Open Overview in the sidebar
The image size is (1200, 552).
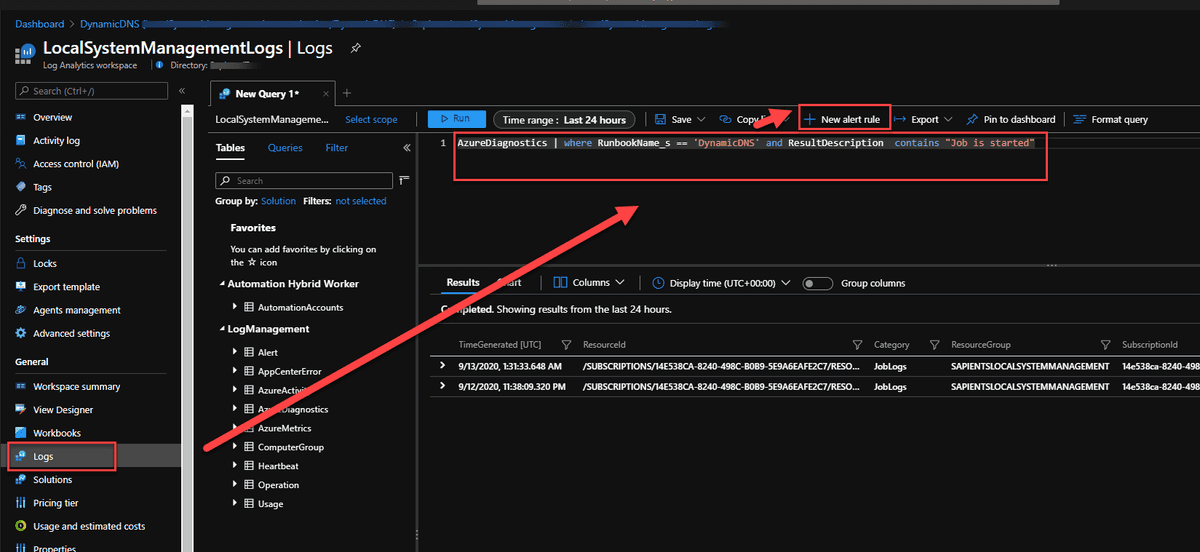point(52,117)
